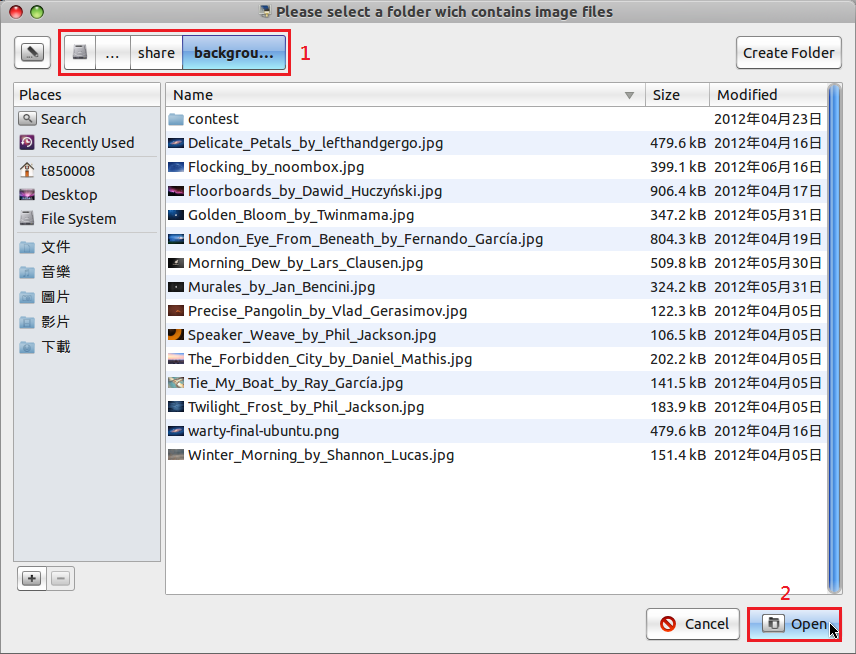Select the 'backgrou...' path breadcrumb
Screen dimensions: 856x654
[233, 53]
